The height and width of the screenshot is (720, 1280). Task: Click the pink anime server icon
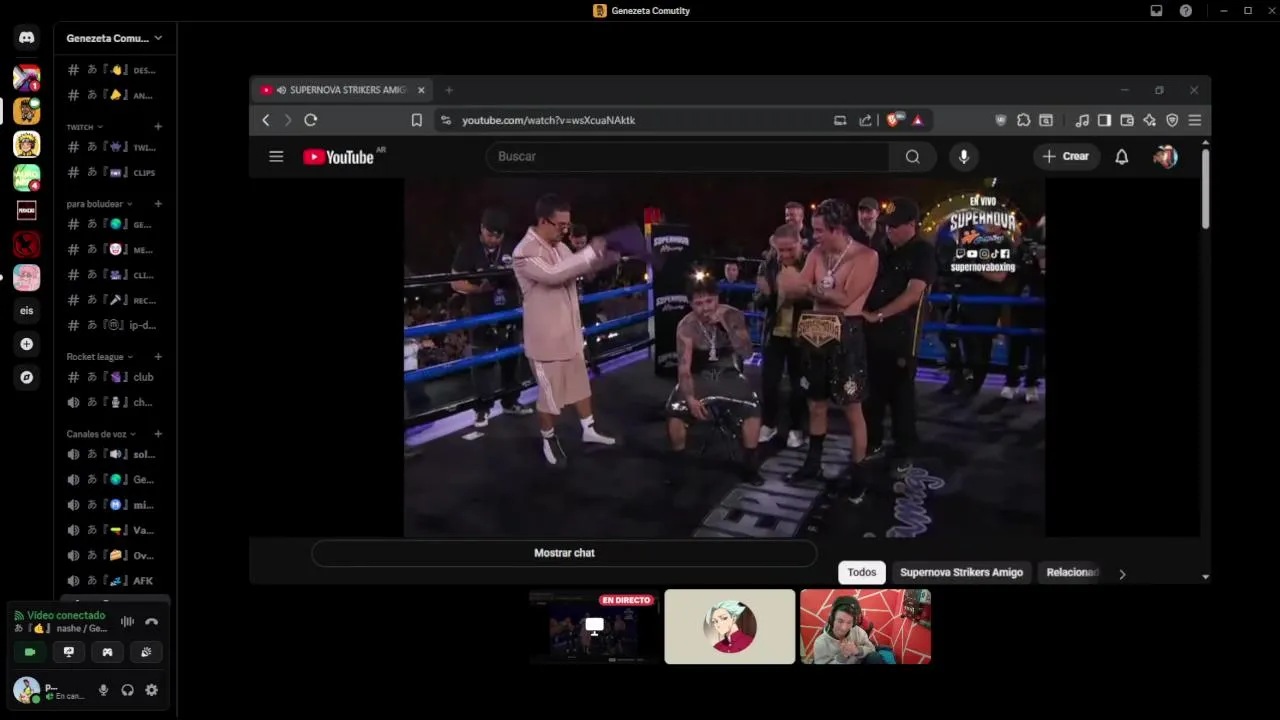(27, 277)
